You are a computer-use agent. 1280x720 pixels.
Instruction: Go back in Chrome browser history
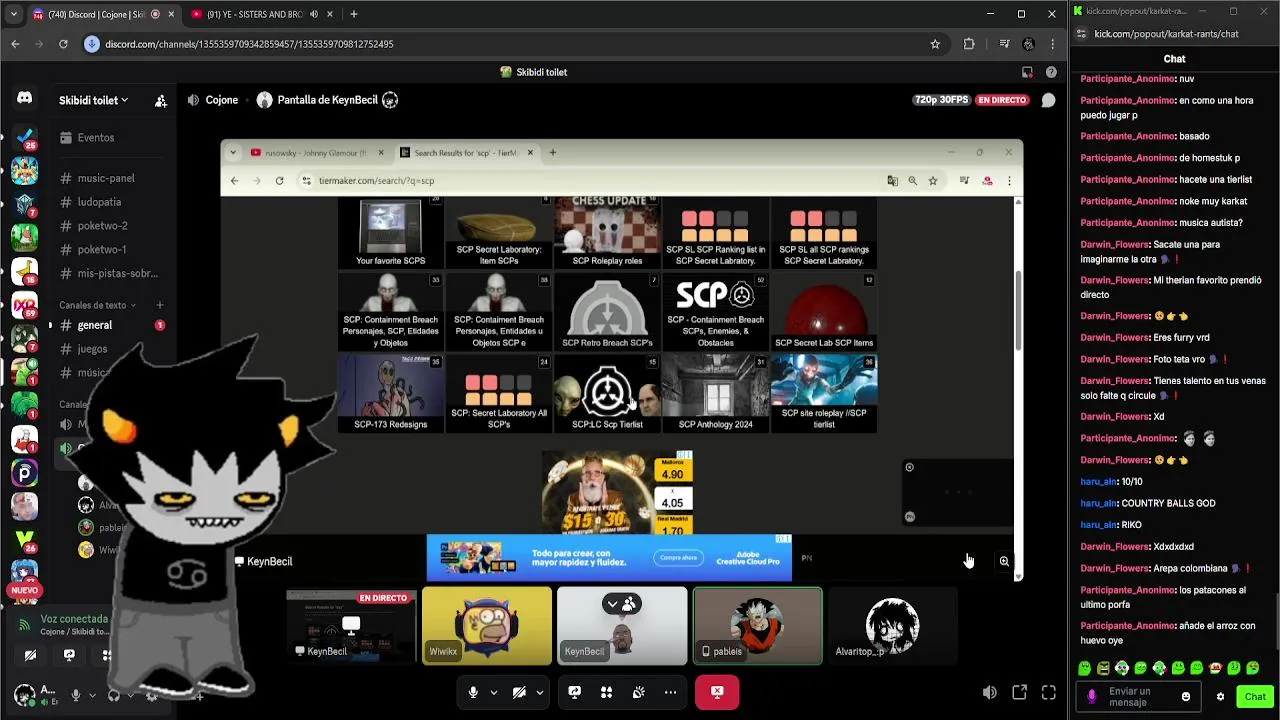15,44
